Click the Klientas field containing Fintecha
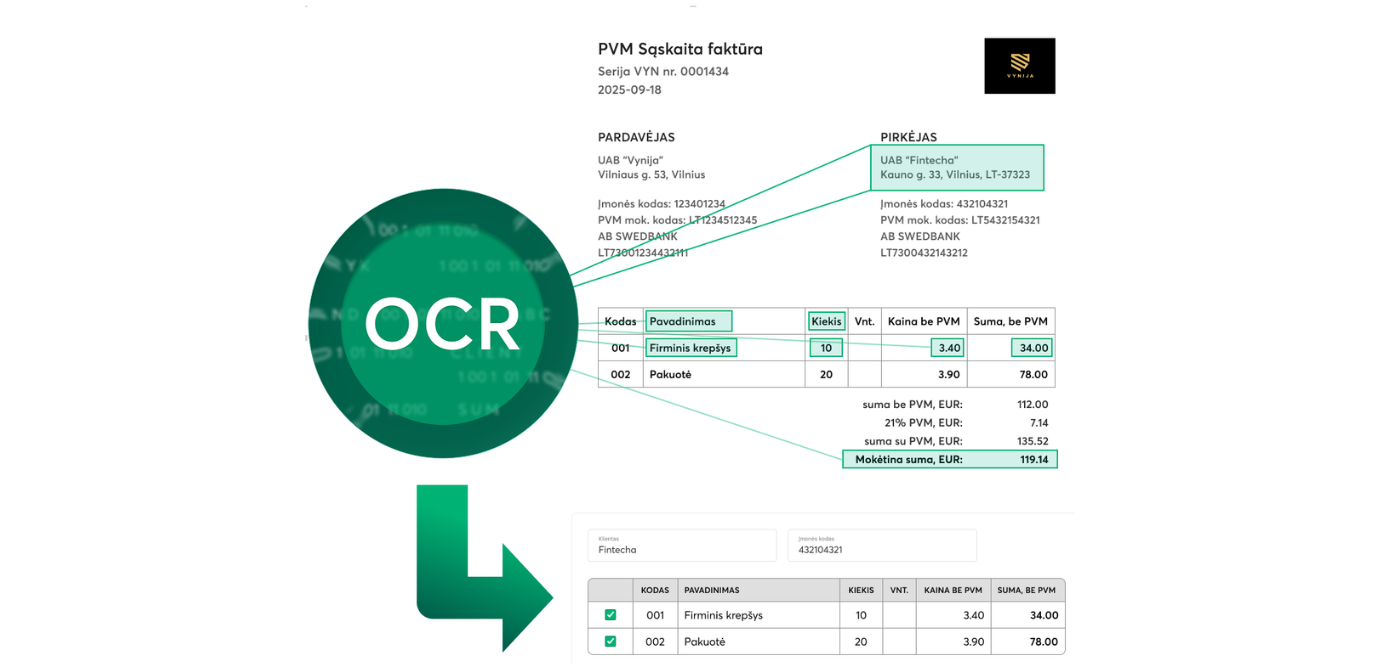Screen dimensions: 1380x670 click(x=681, y=545)
